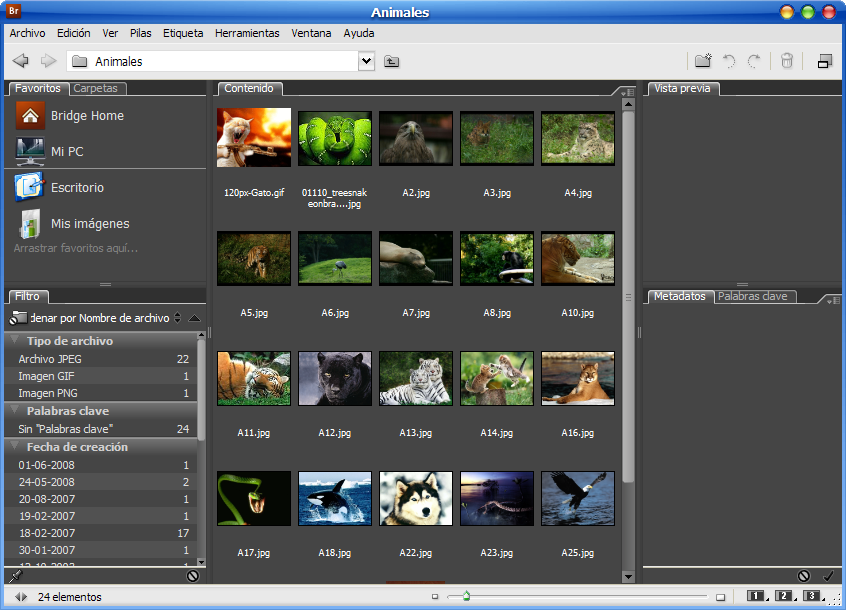Open the Animales path dropdown
This screenshot has width=846, height=610.
point(366,61)
